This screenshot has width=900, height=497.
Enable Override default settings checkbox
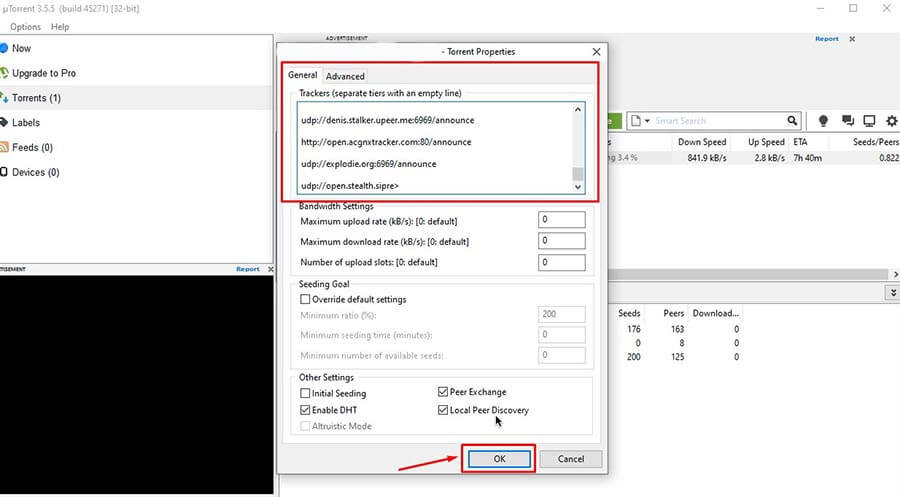(x=305, y=299)
